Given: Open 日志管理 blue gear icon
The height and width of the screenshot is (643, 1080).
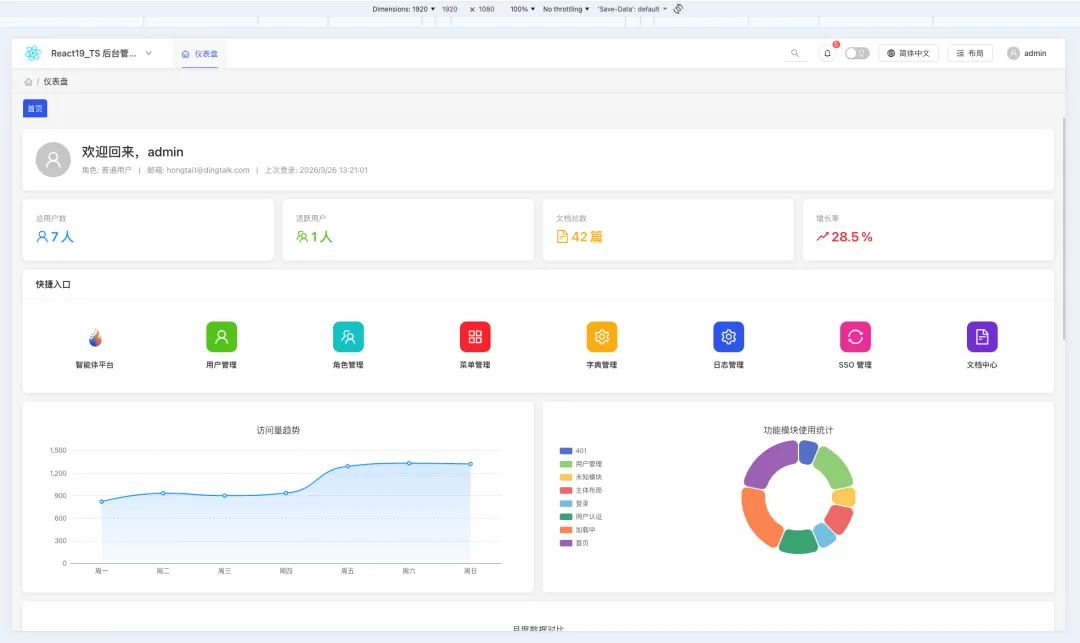Looking at the screenshot, I should pos(729,337).
